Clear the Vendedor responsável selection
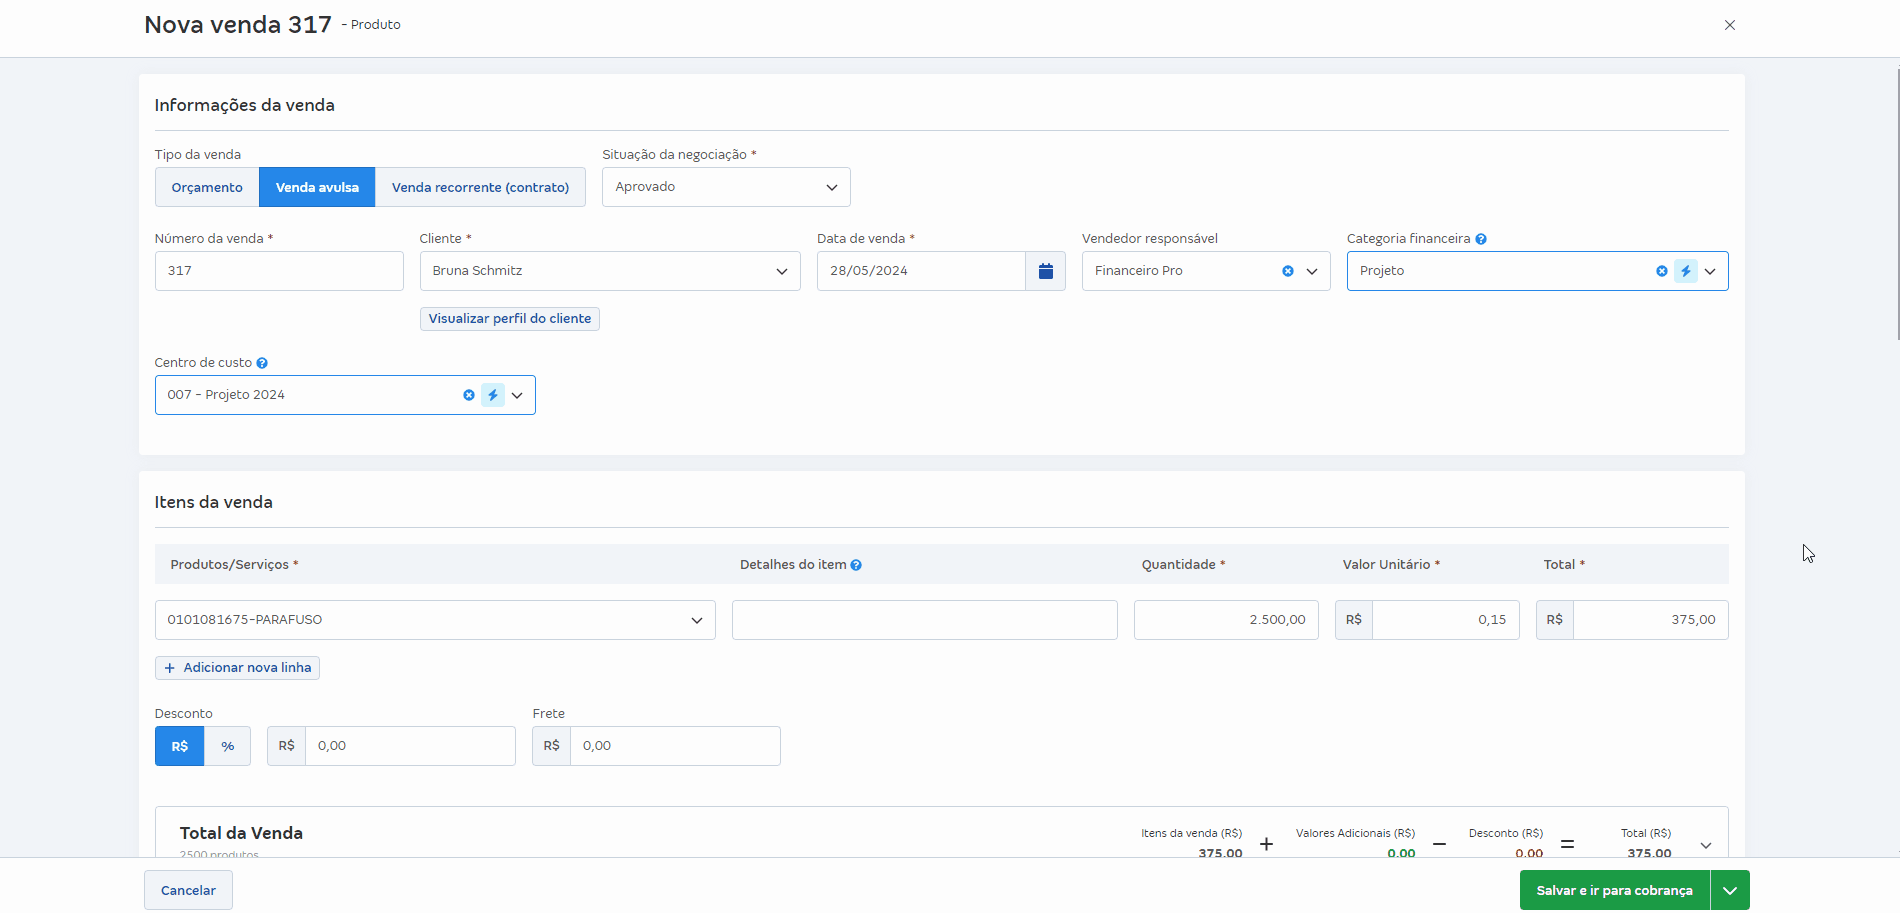 1288,271
